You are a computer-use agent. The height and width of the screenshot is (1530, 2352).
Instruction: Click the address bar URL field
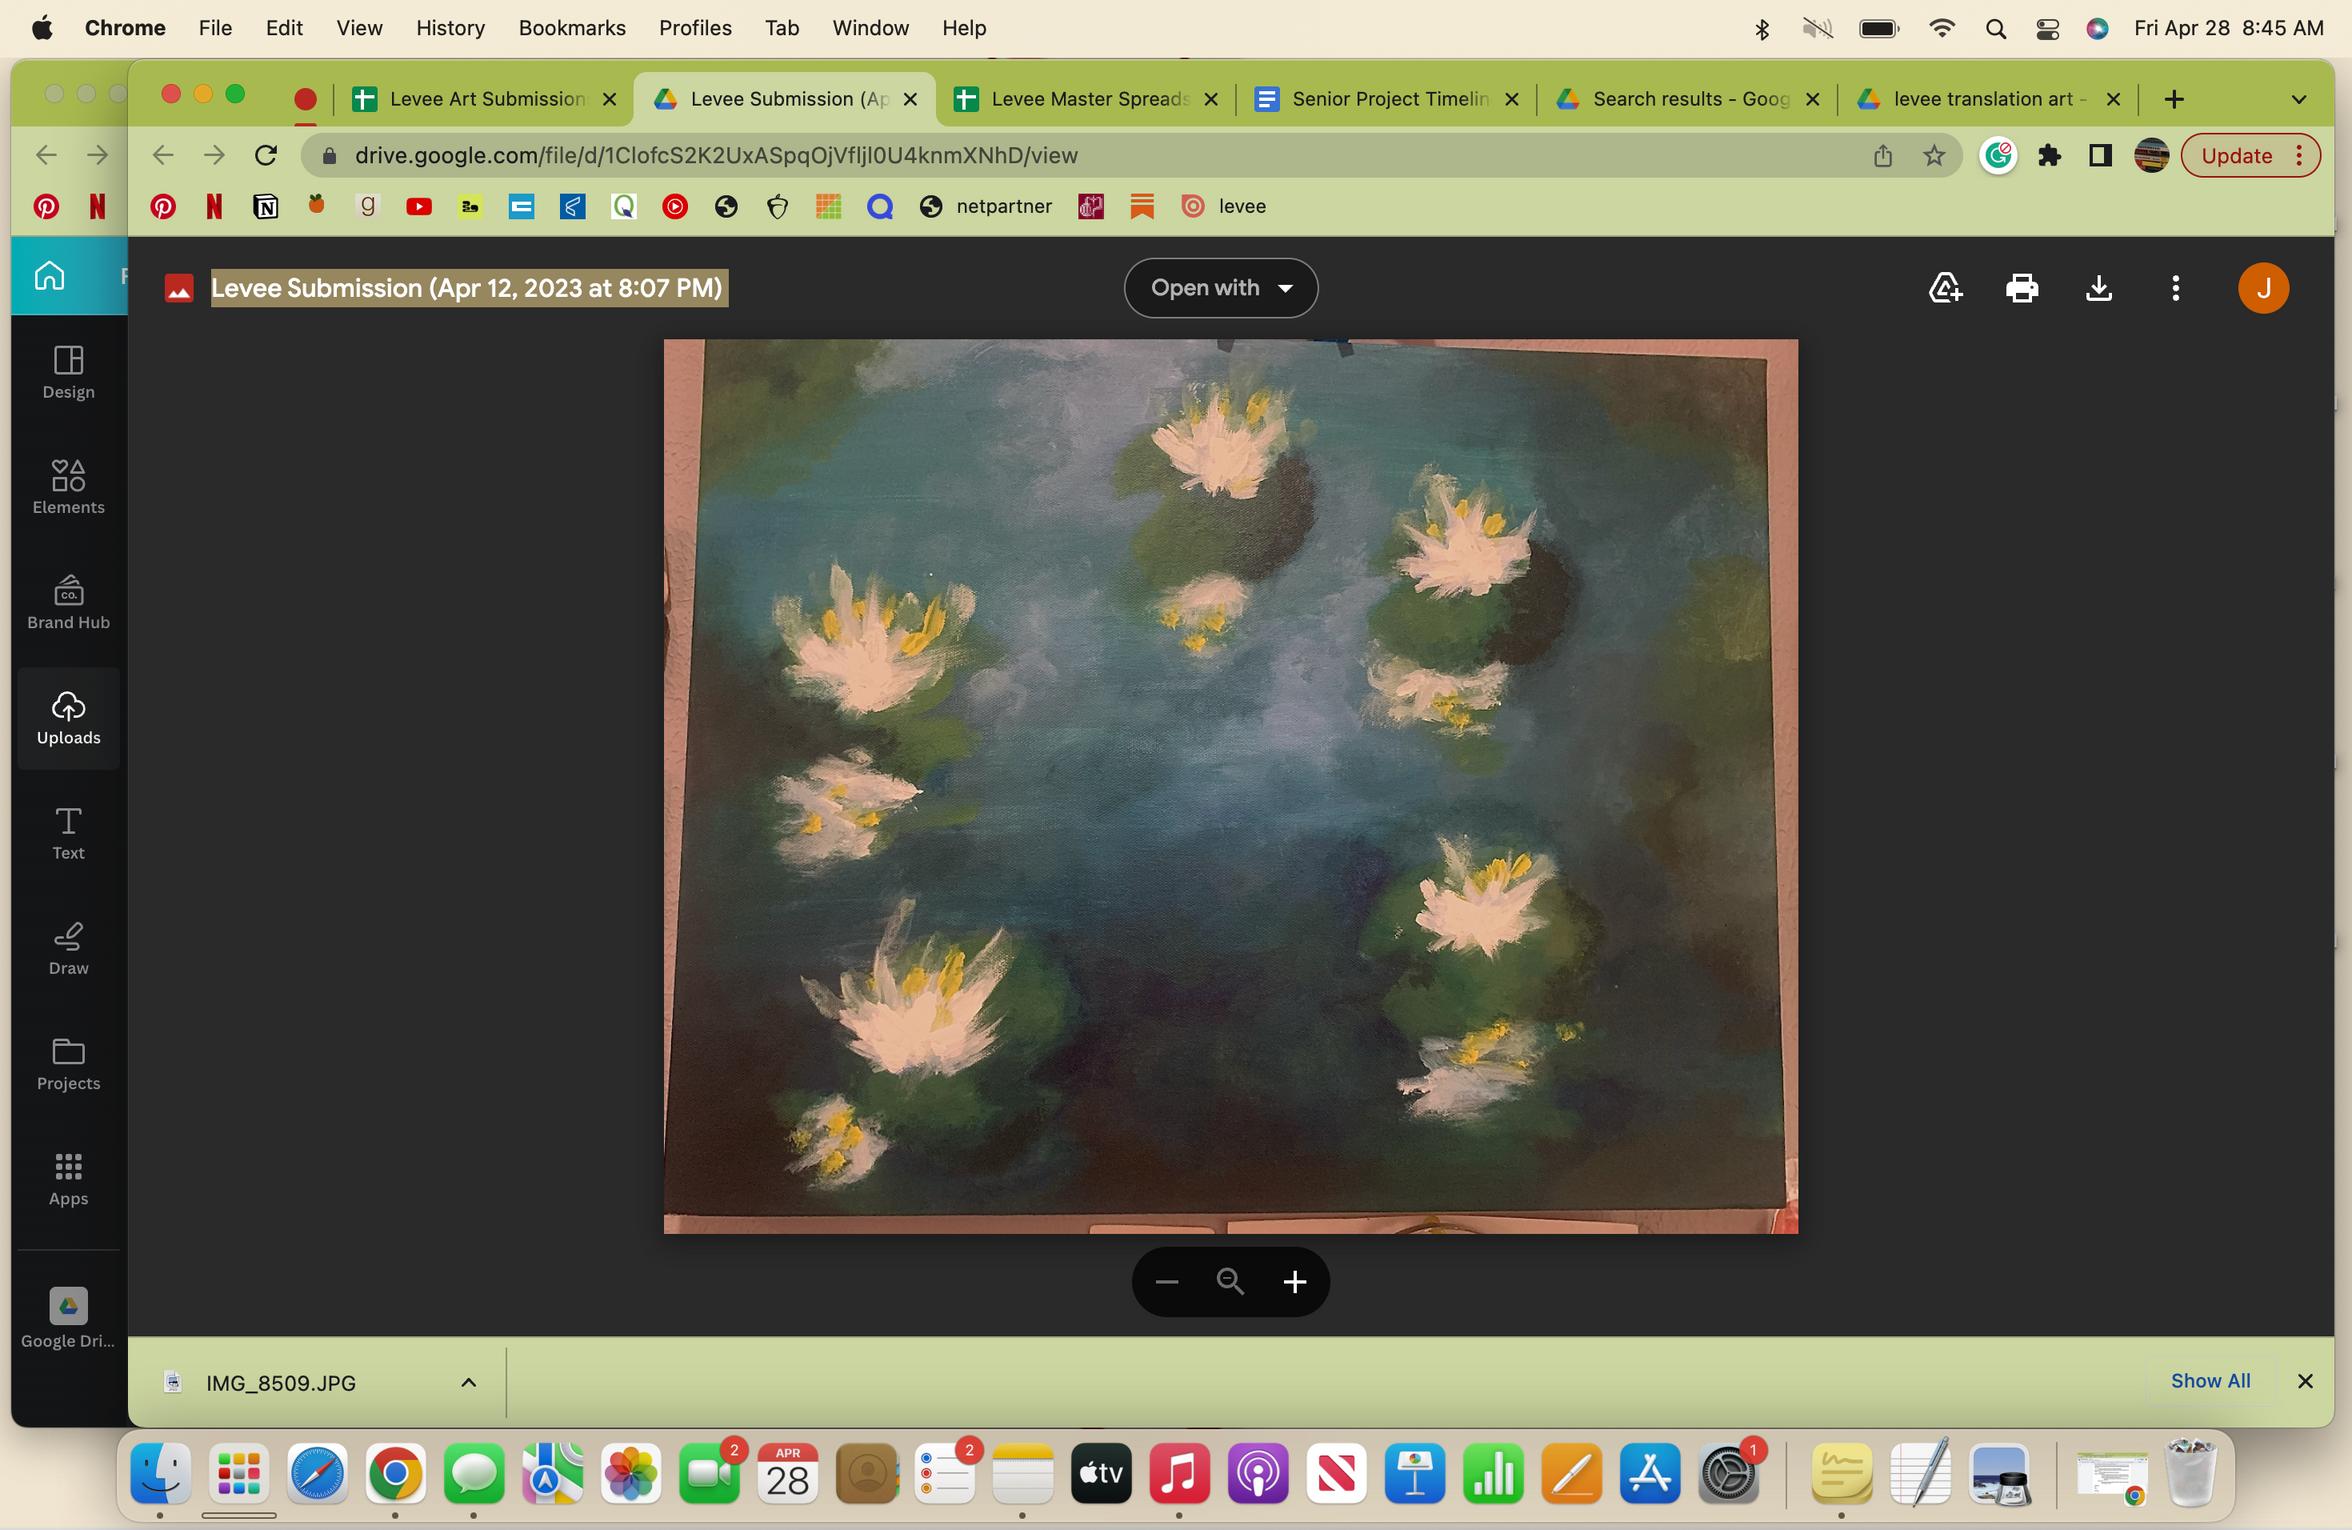point(1000,156)
